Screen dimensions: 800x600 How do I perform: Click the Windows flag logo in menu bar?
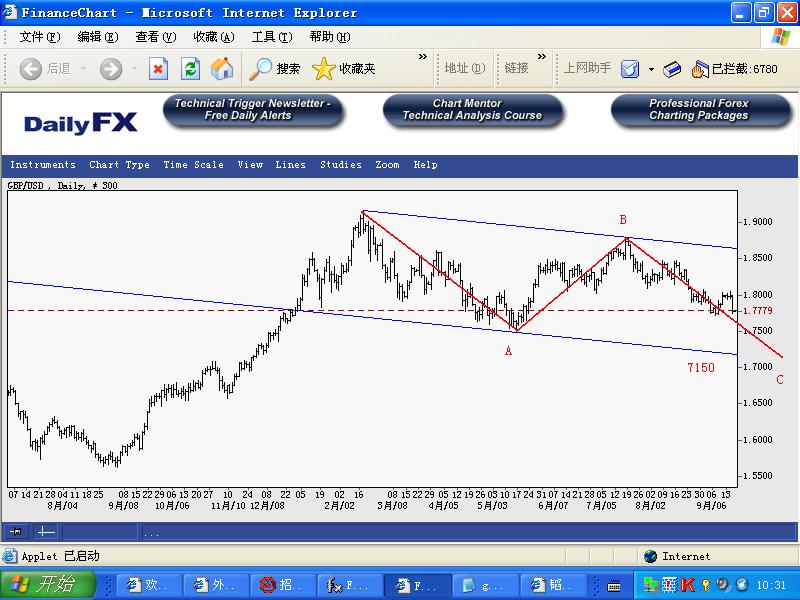click(x=780, y=37)
